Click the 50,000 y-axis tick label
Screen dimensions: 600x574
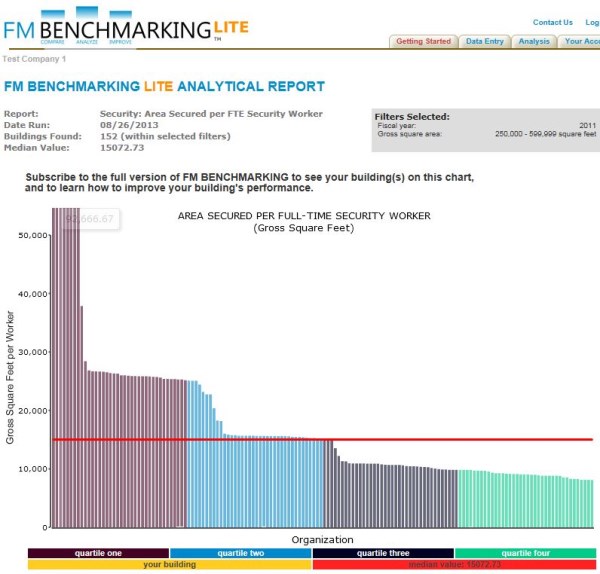click(33, 235)
